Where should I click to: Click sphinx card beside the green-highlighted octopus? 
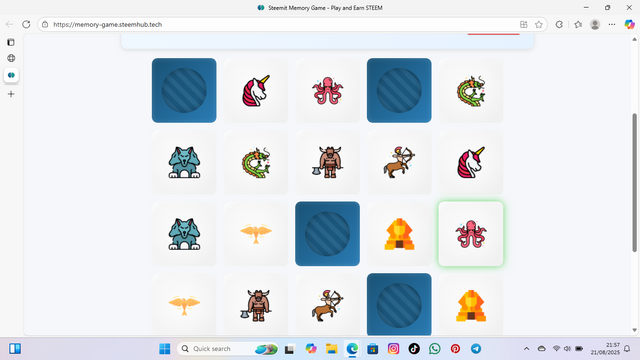pos(399,233)
